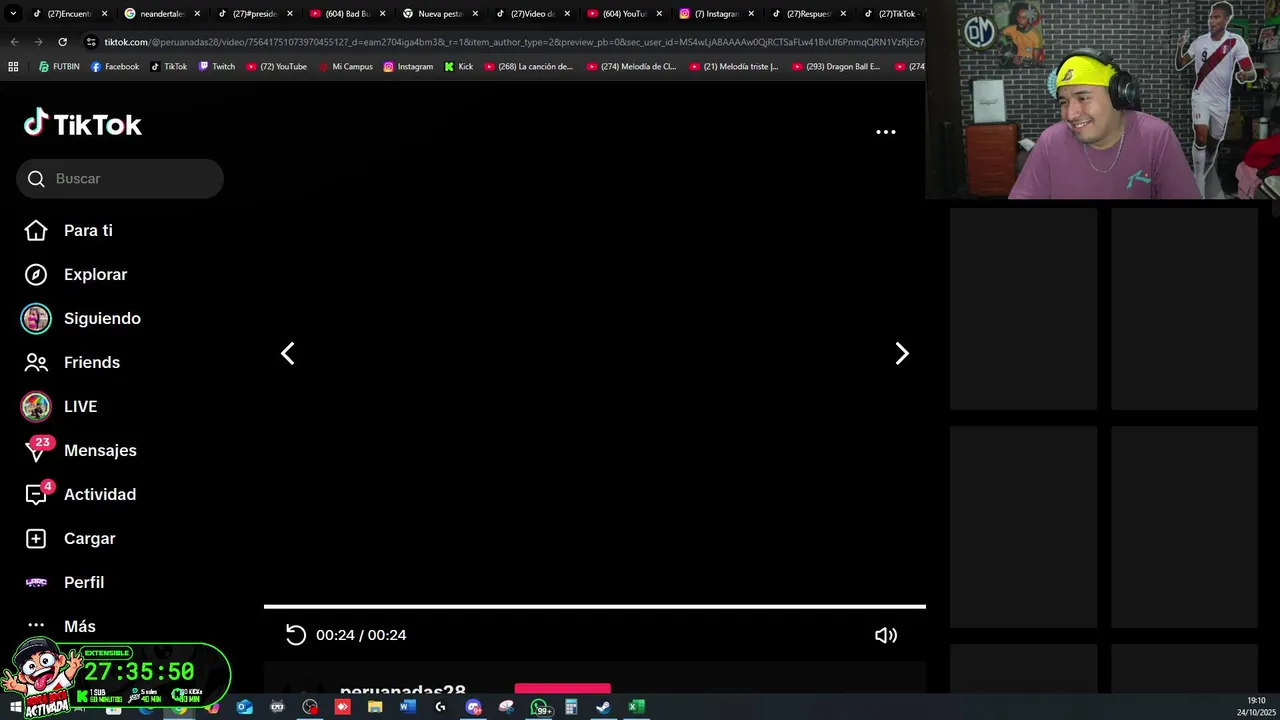Open Outlook from the taskbar
This screenshot has height=720, width=1280.
click(245, 707)
